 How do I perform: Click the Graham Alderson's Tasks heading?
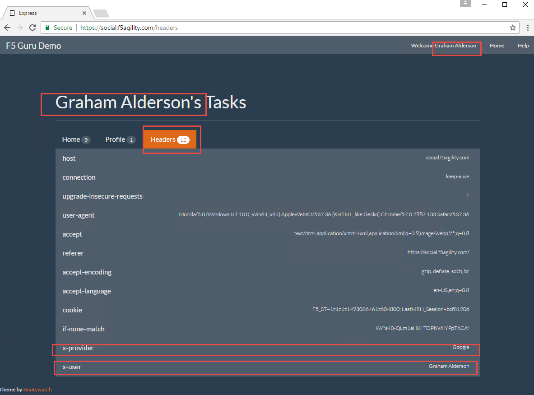pos(151,102)
